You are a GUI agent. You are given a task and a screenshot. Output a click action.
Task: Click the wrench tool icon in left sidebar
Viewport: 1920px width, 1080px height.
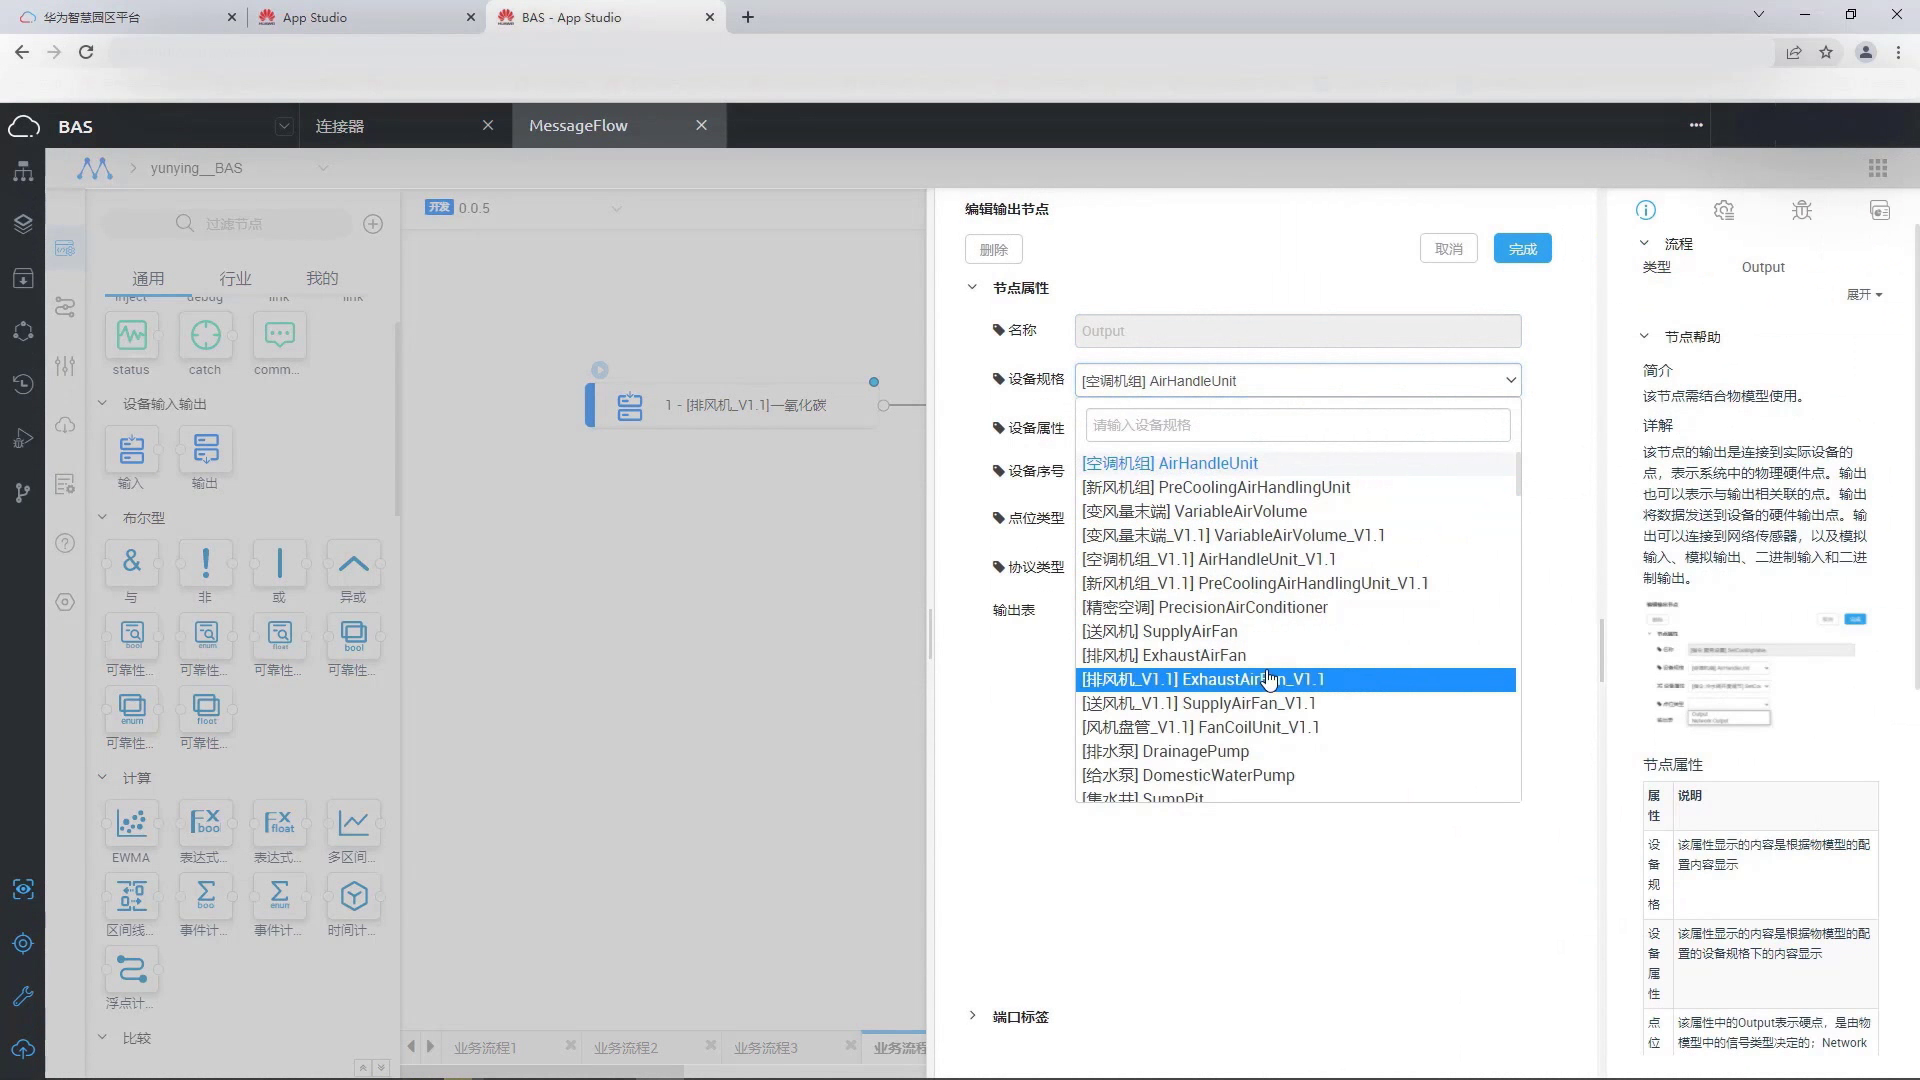coord(23,996)
